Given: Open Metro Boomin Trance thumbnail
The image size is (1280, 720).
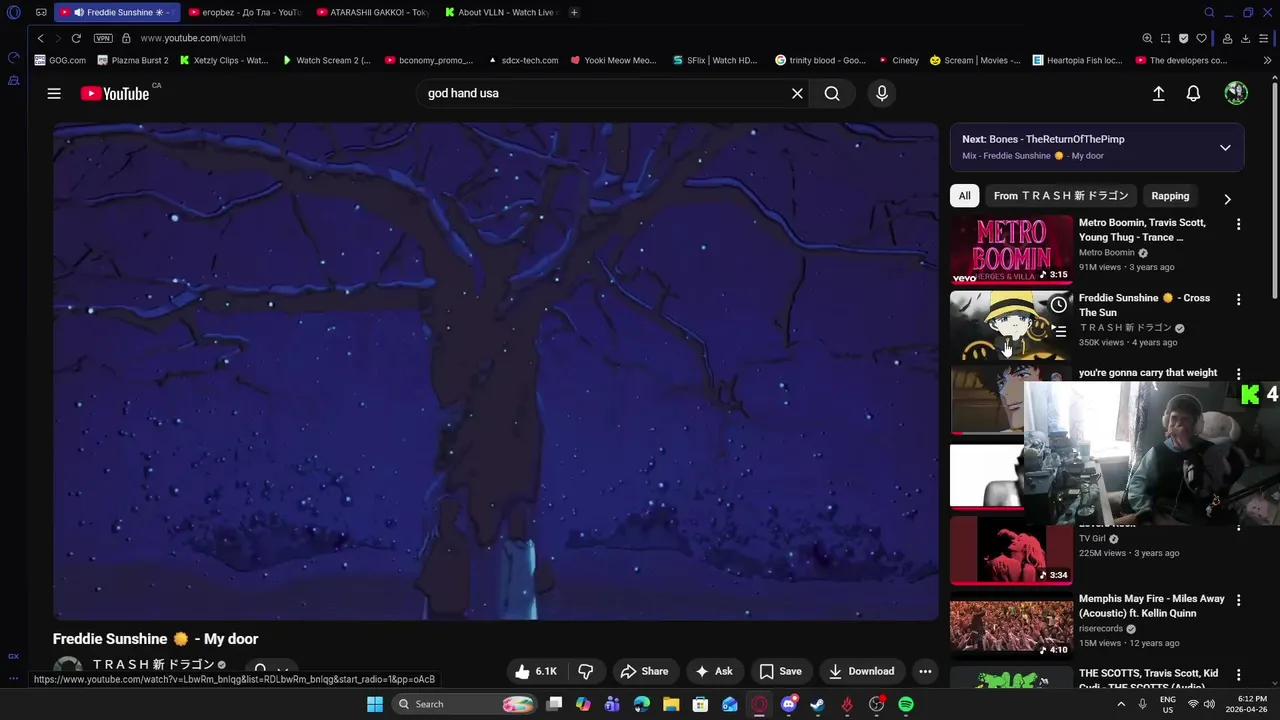Looking at the screenshot, I should coord(1011,249).
